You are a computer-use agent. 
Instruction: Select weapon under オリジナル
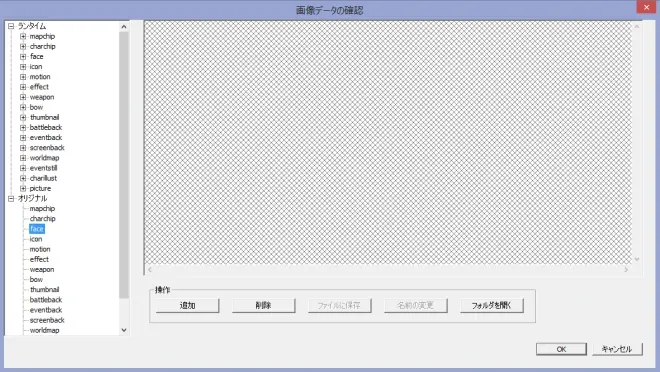42,269
